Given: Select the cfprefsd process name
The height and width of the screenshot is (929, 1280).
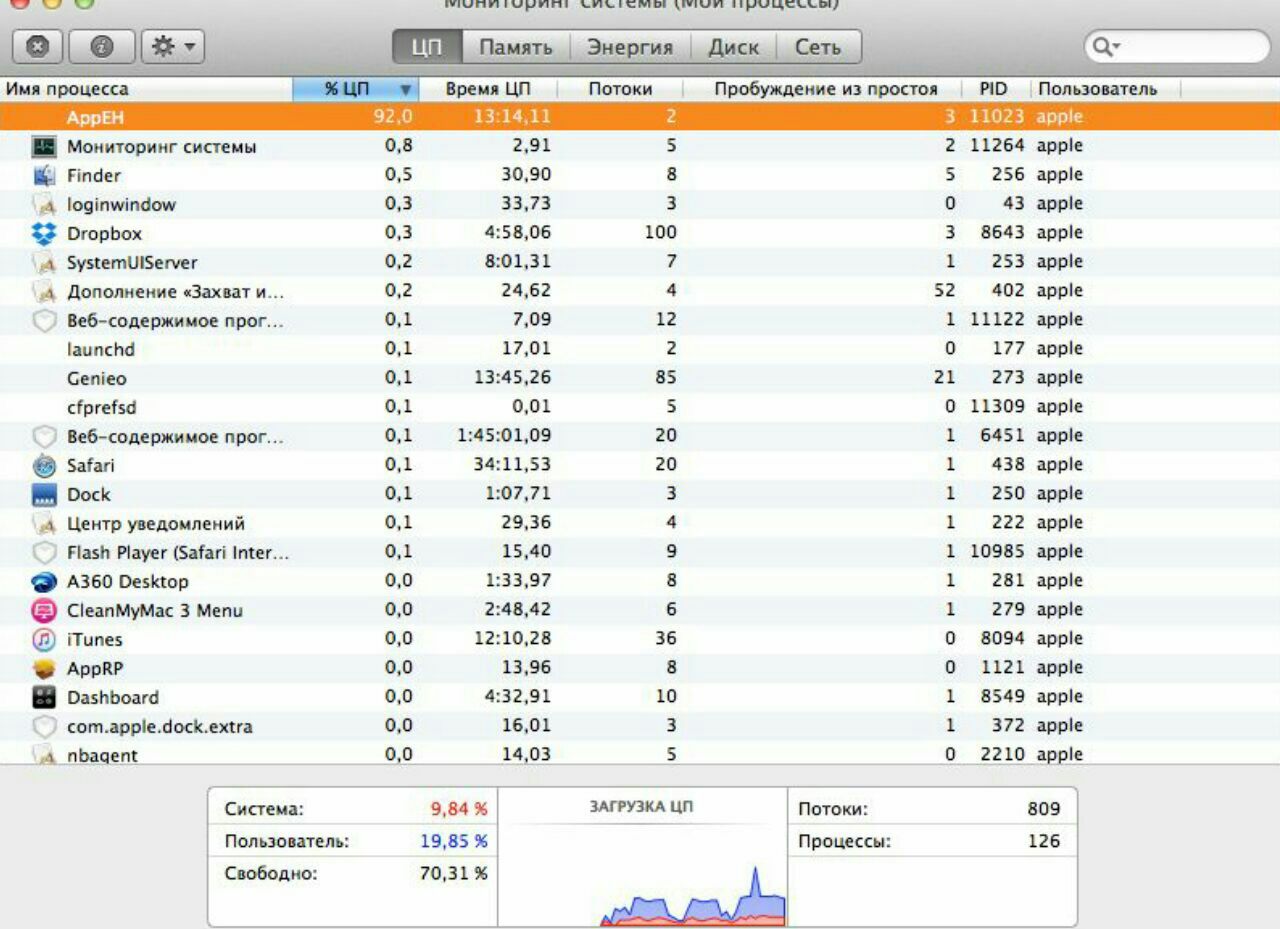Looking at the screenshot, I should (101, 408).
